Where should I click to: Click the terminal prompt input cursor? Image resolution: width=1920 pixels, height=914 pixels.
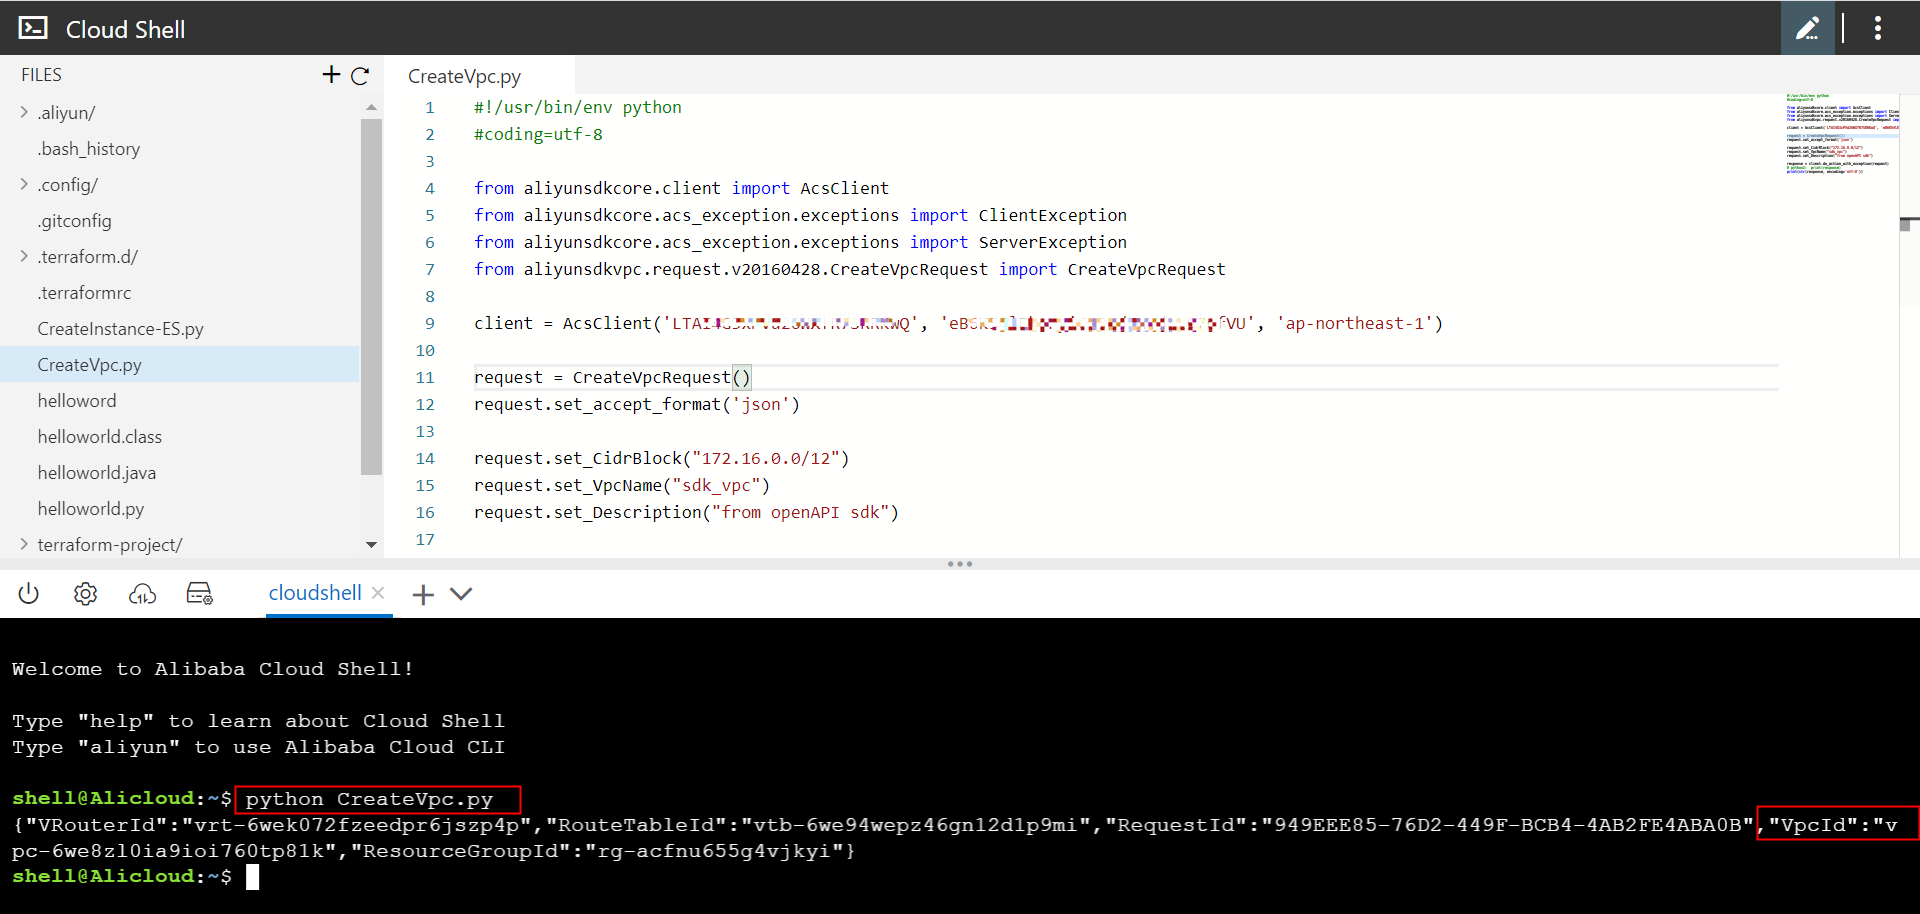tap(252, 877)
